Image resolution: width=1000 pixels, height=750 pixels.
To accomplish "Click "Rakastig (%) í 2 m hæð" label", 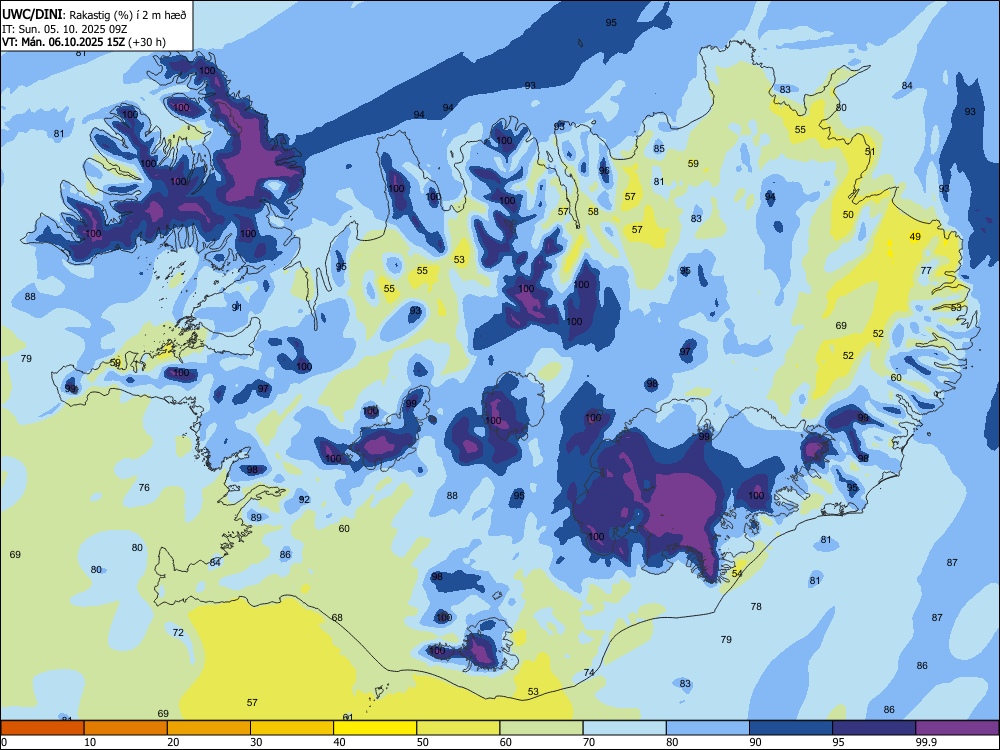I will 128,15.
